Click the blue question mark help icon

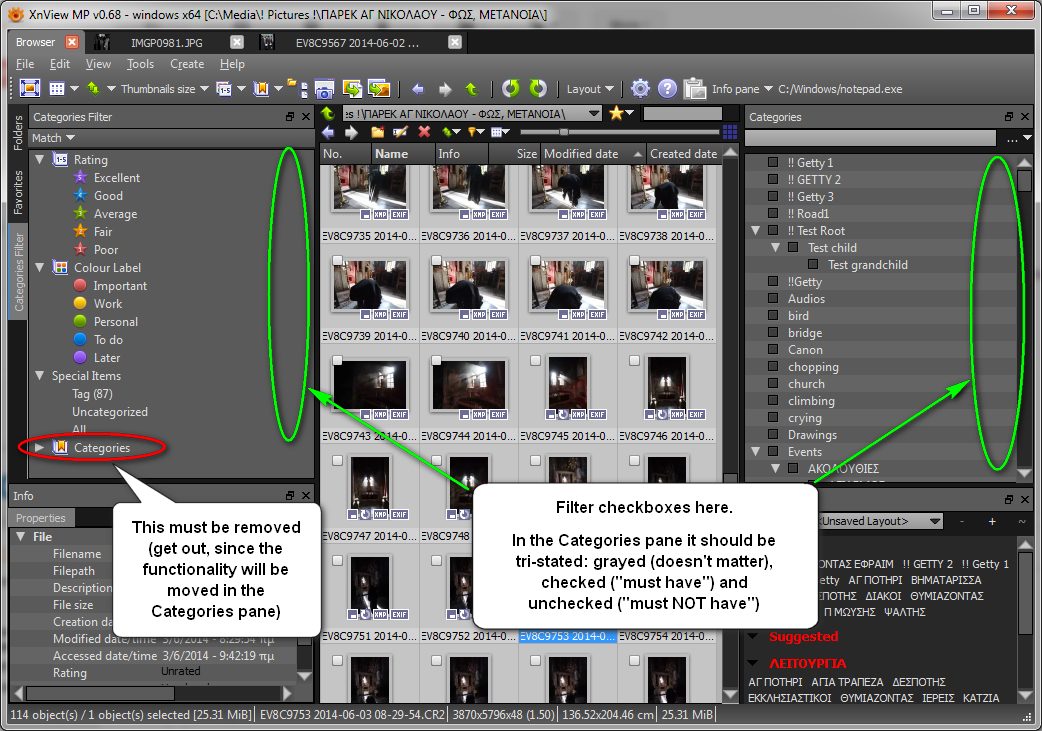(667, 88)
